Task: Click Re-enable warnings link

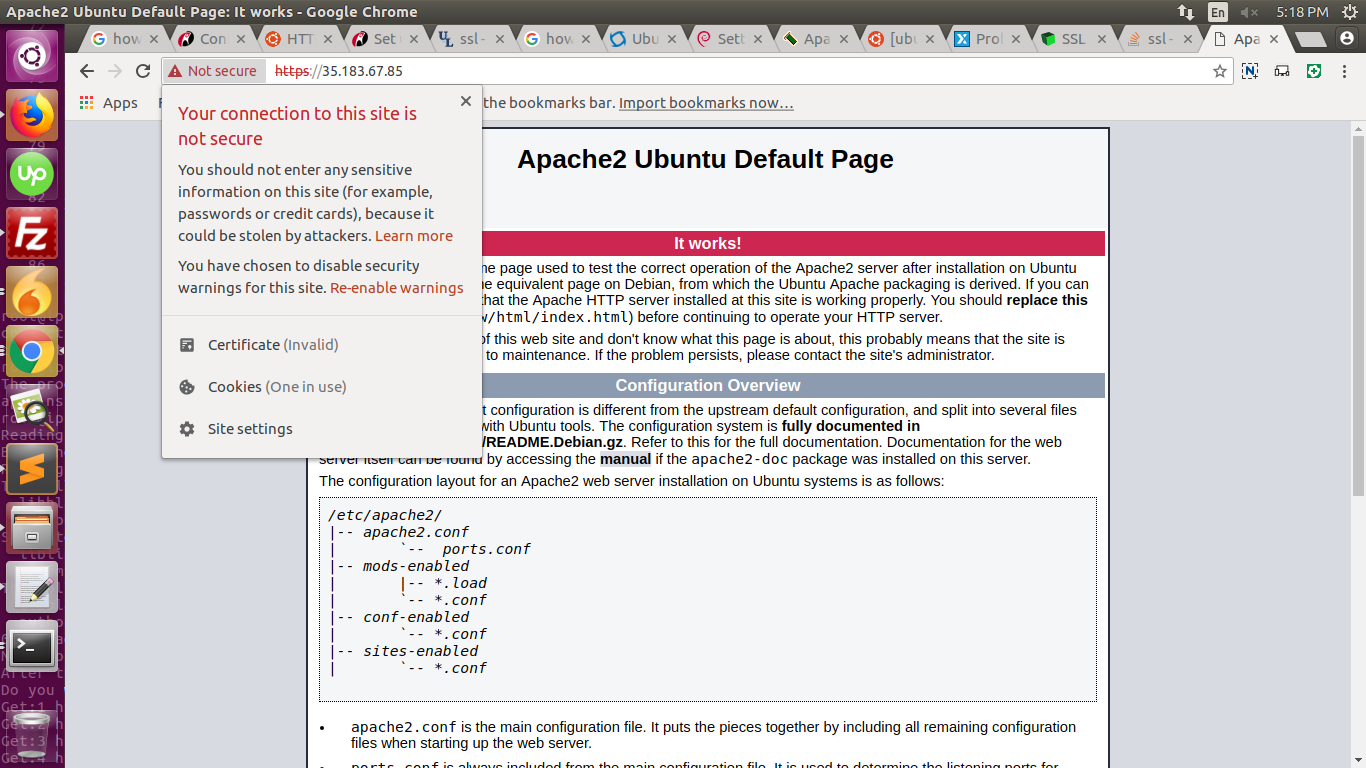Action: coord(396,288)
